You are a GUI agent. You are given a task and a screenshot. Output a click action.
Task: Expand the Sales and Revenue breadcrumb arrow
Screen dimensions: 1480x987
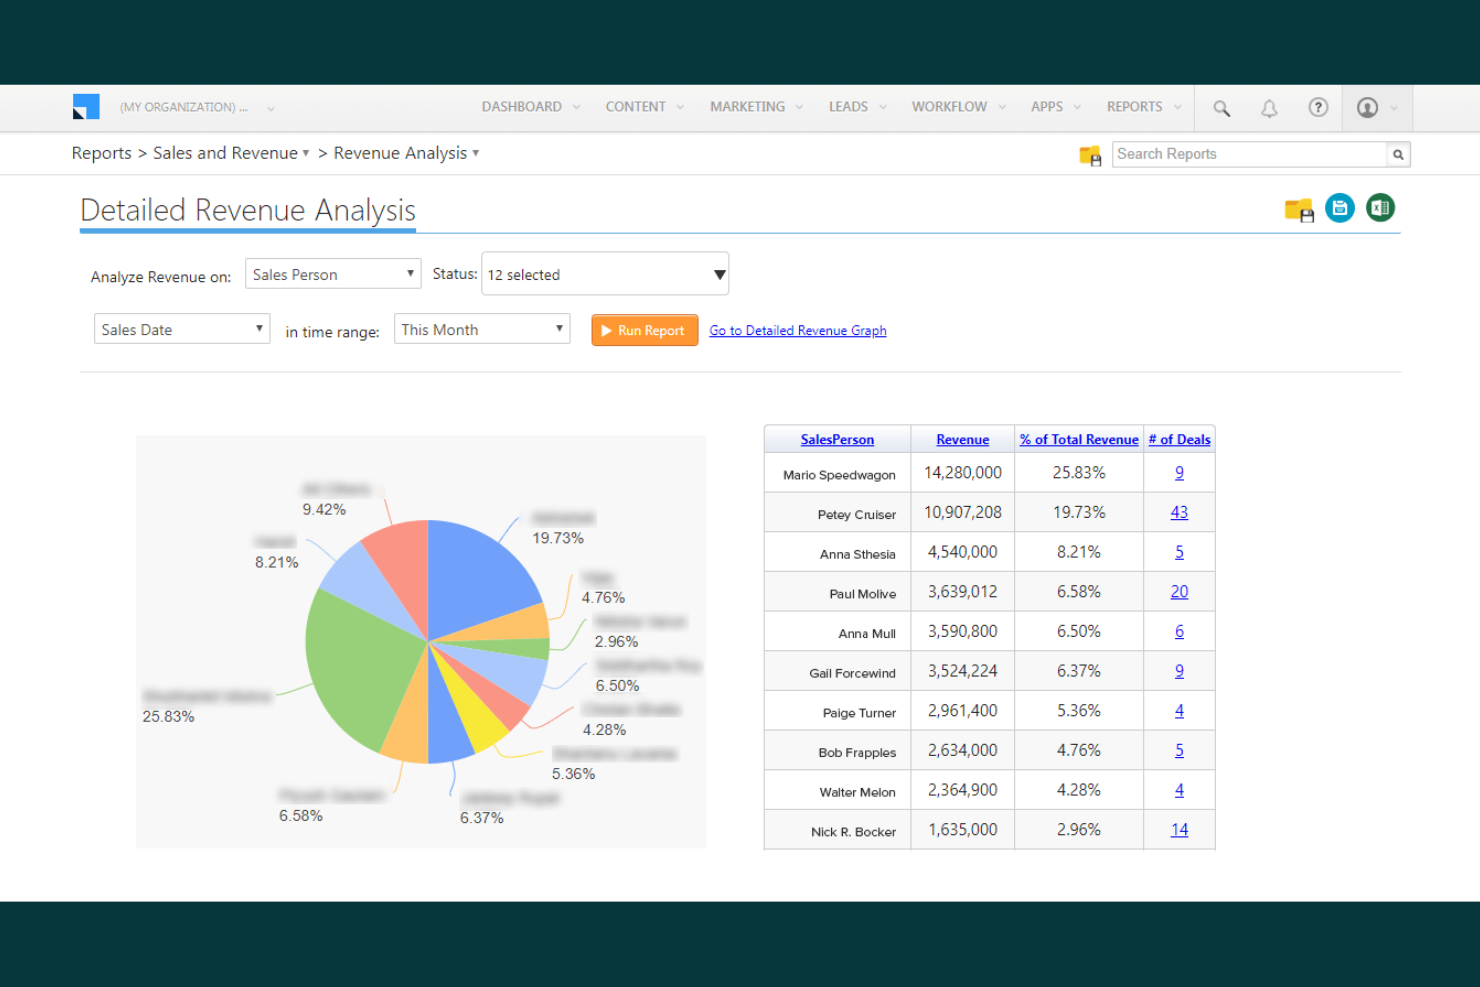pyautogui.click(x=306, y=153)
